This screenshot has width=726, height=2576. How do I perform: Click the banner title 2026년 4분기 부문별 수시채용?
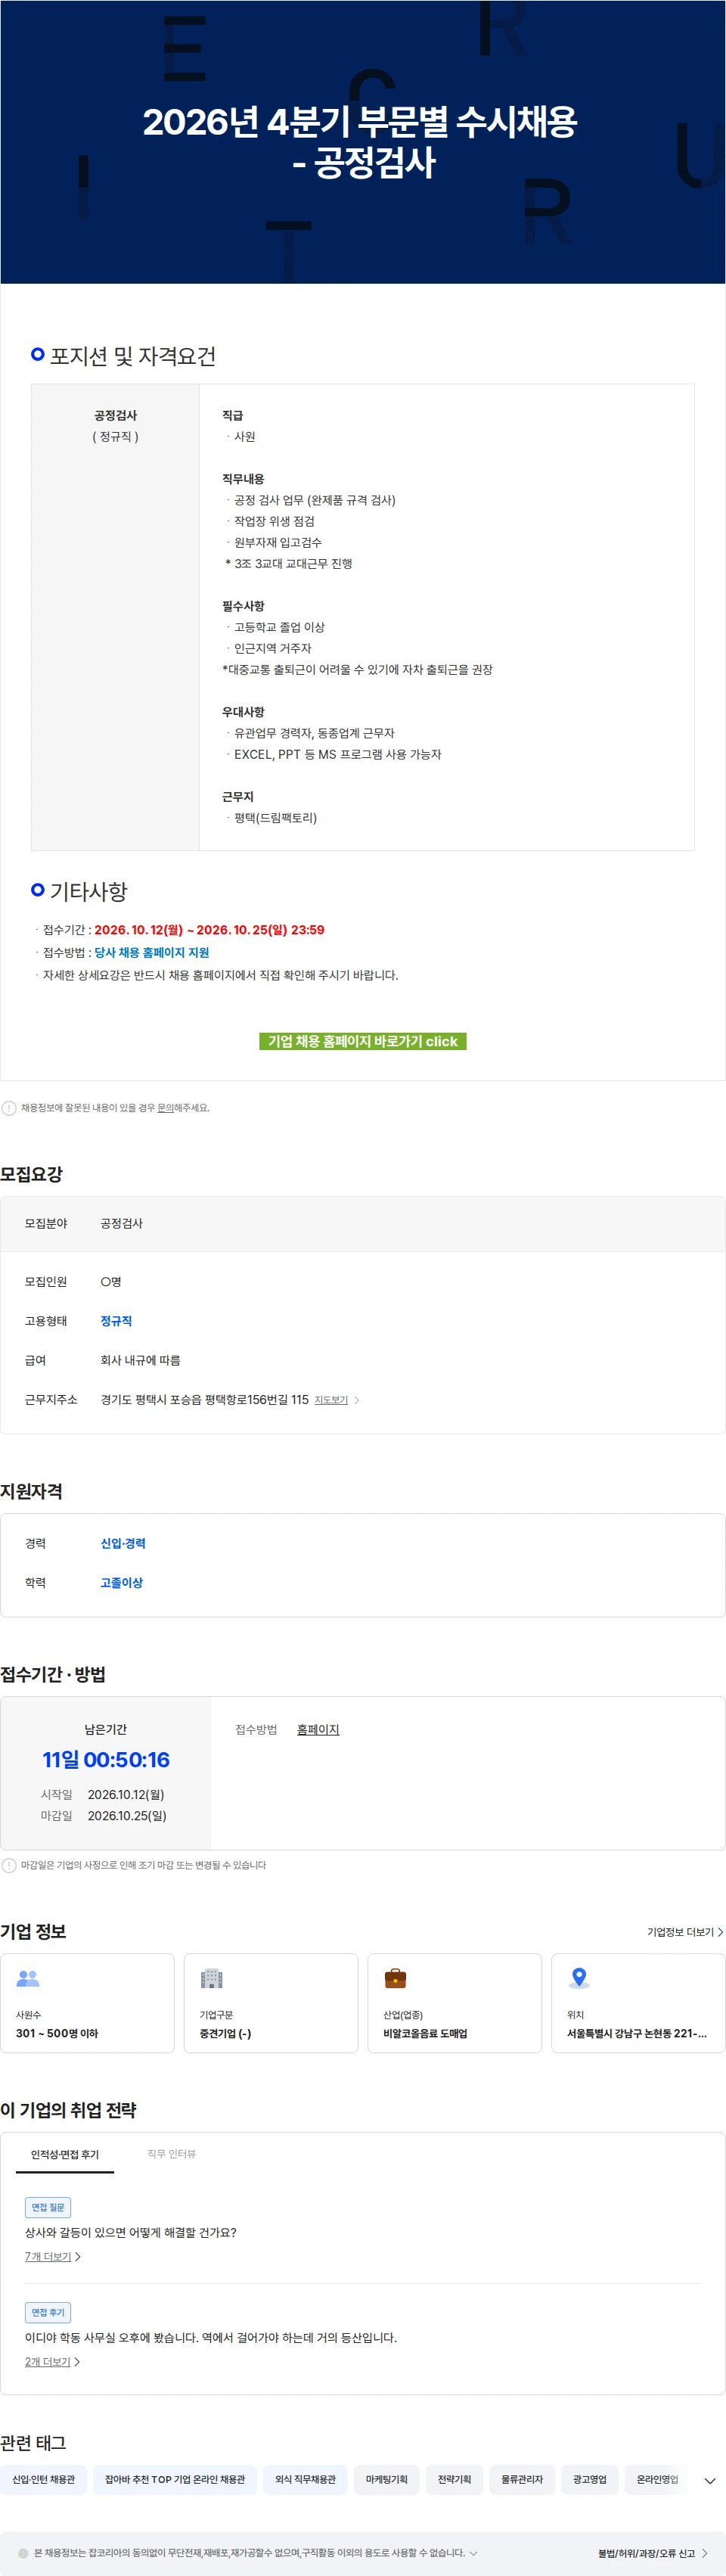[360, 122]
